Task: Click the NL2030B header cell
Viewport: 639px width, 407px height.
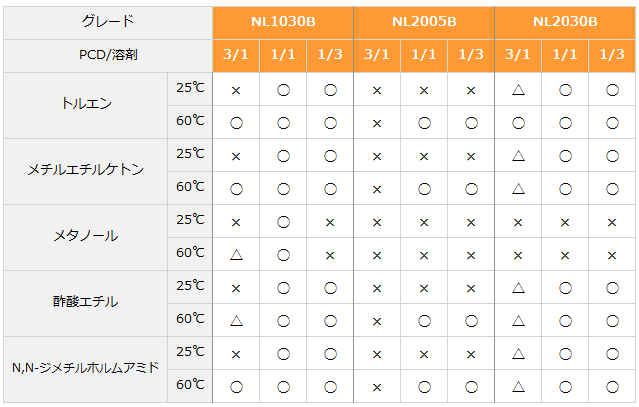Action: (x=565, y=22)
